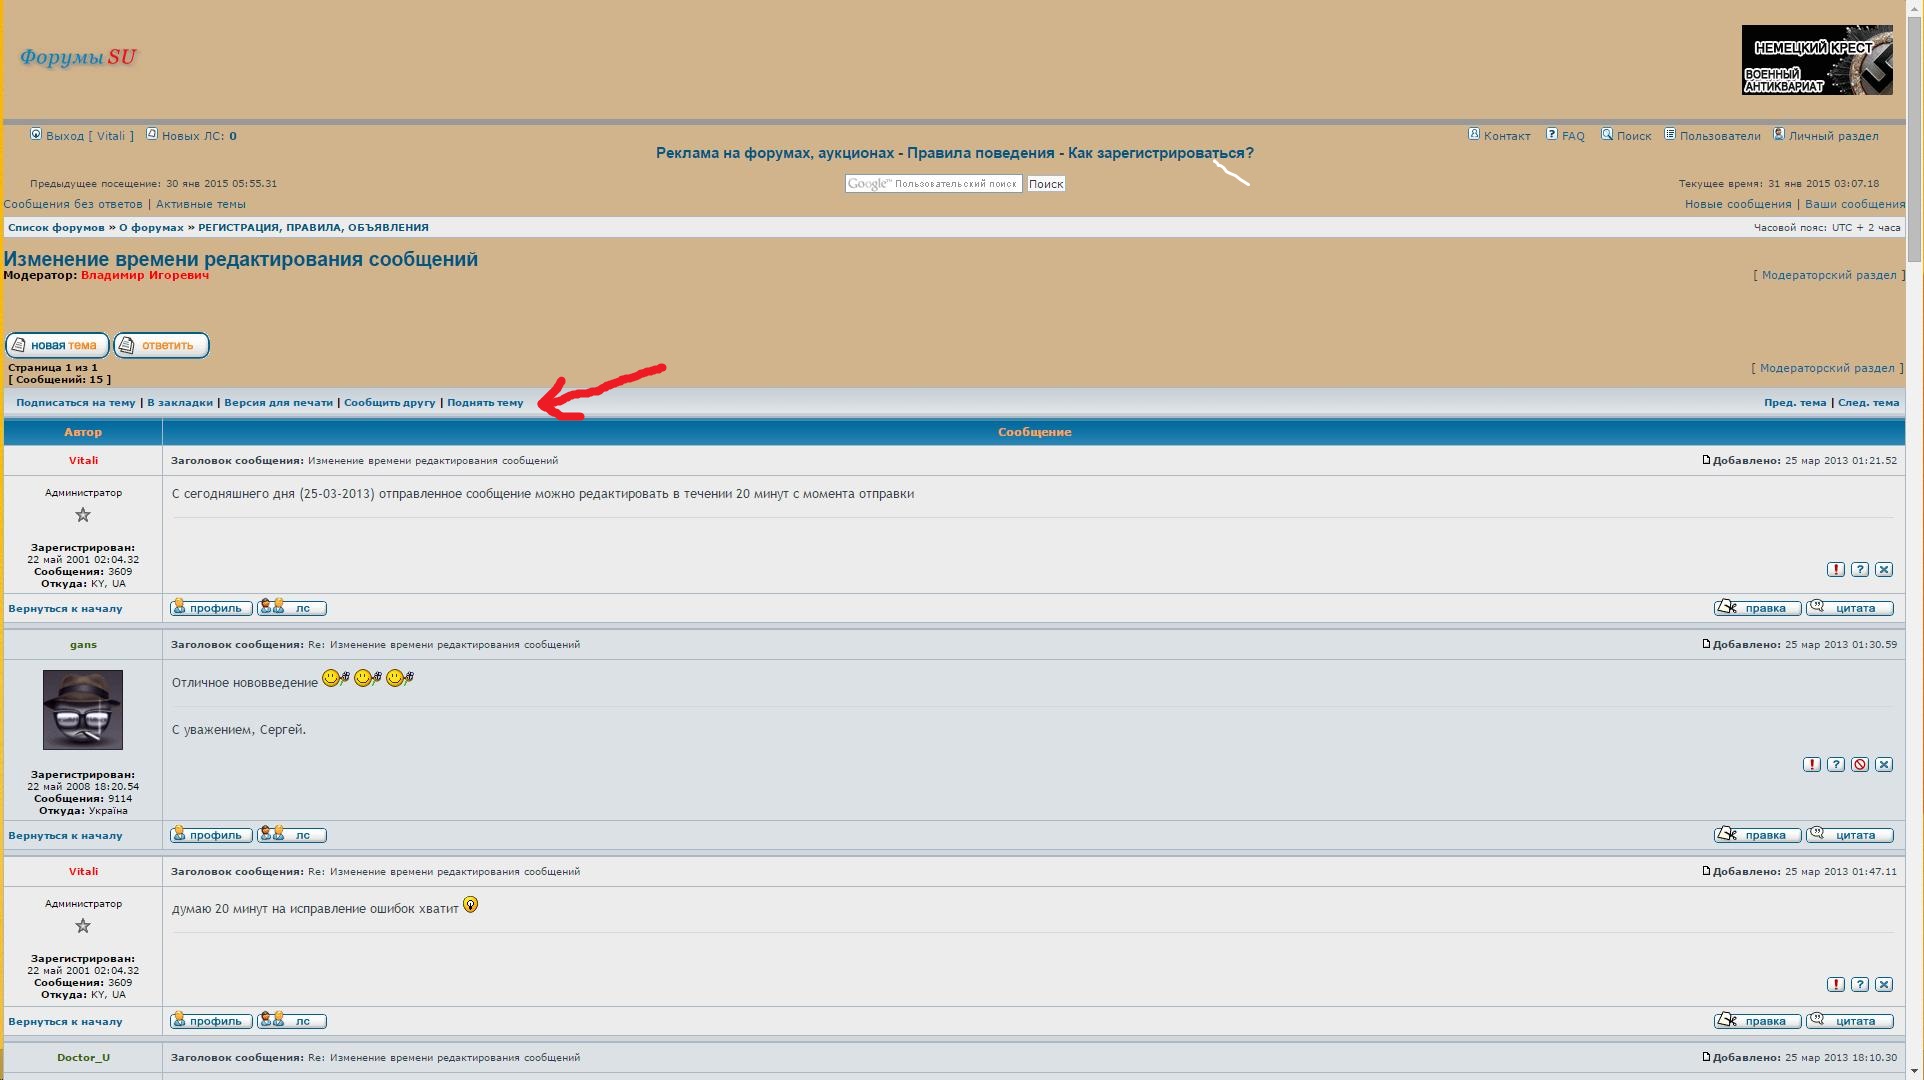Click 'цитата' quote button on gans's post
The height and width of the screenshot is (1080, 1924).
click(1849, 835)
